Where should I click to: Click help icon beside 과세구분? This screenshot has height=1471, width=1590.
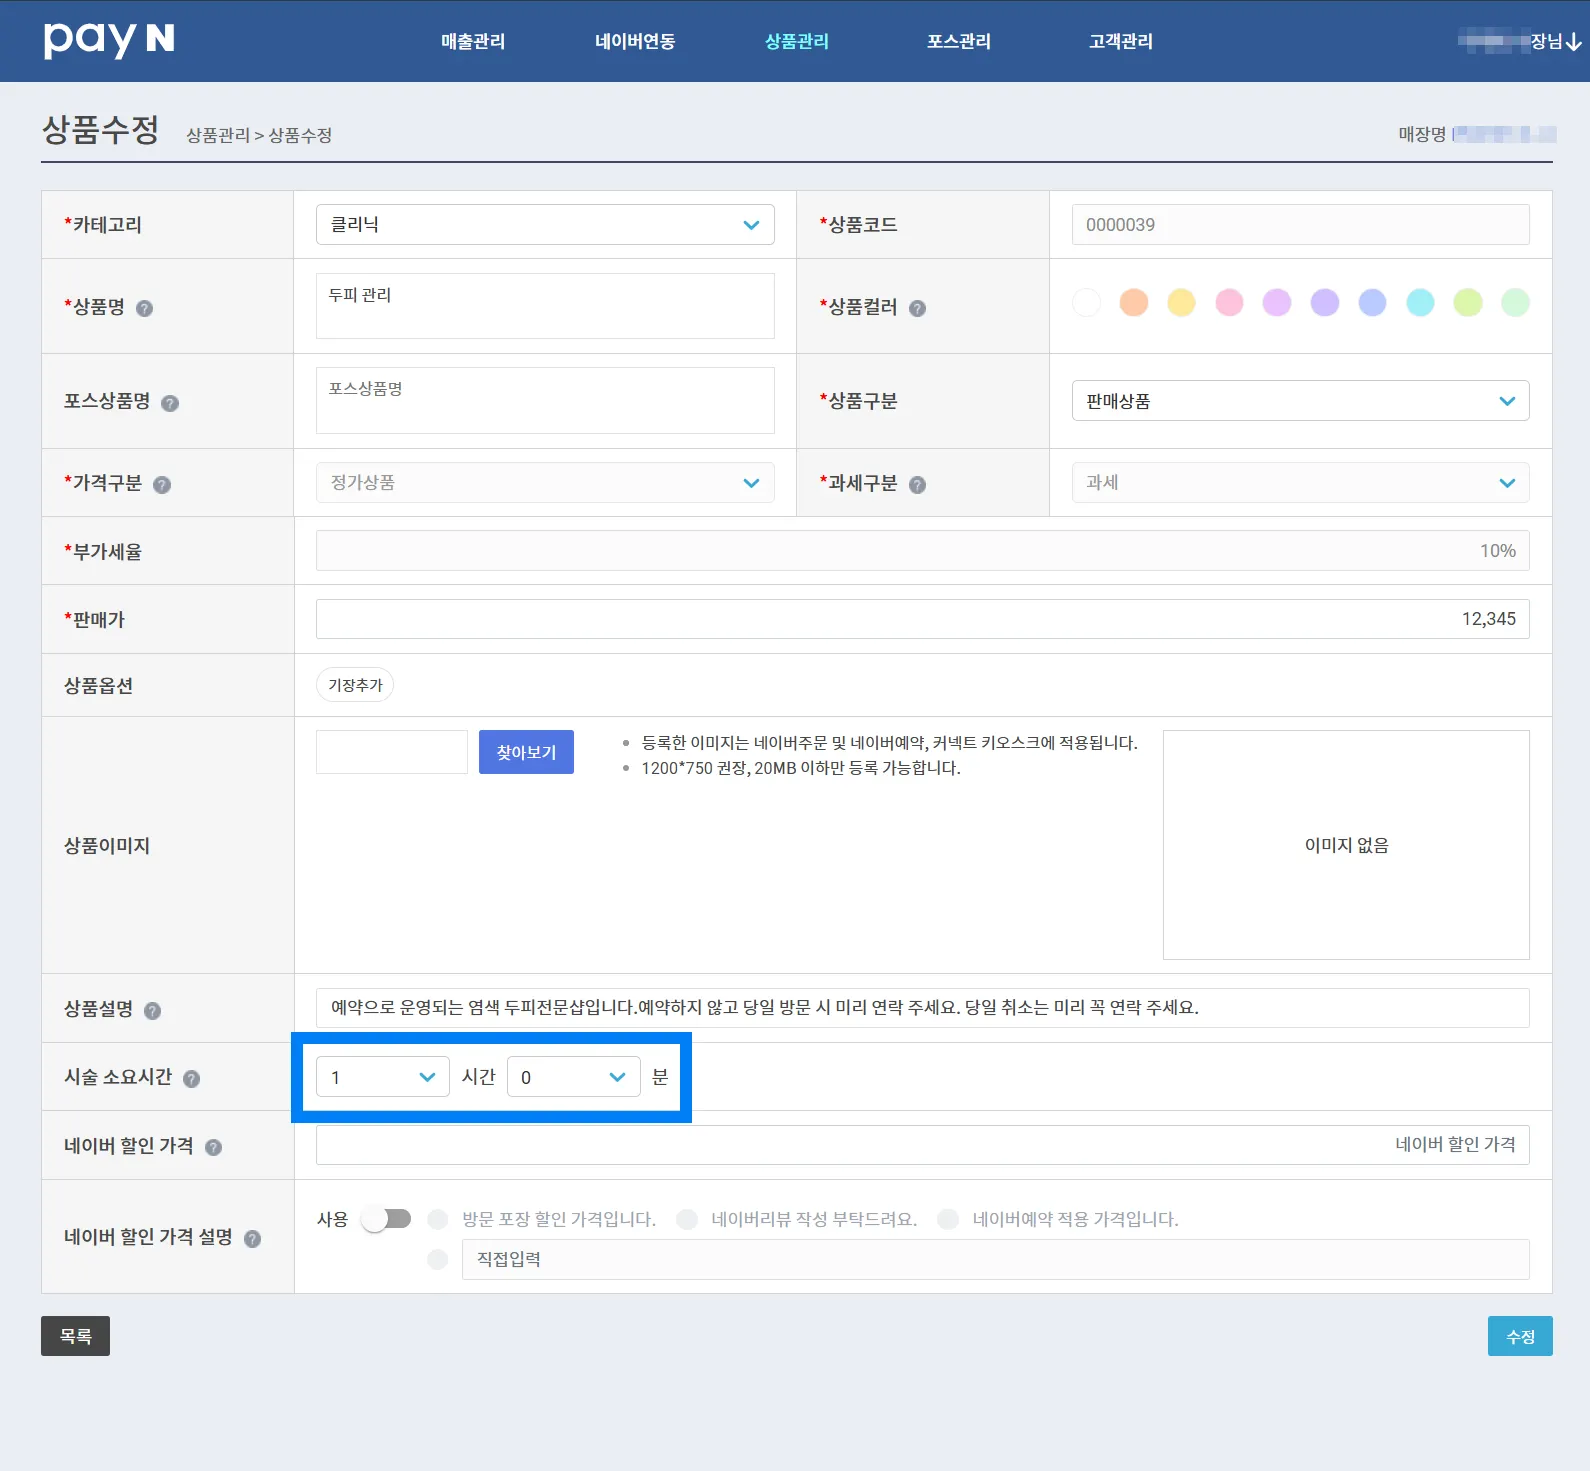(917, 484)
